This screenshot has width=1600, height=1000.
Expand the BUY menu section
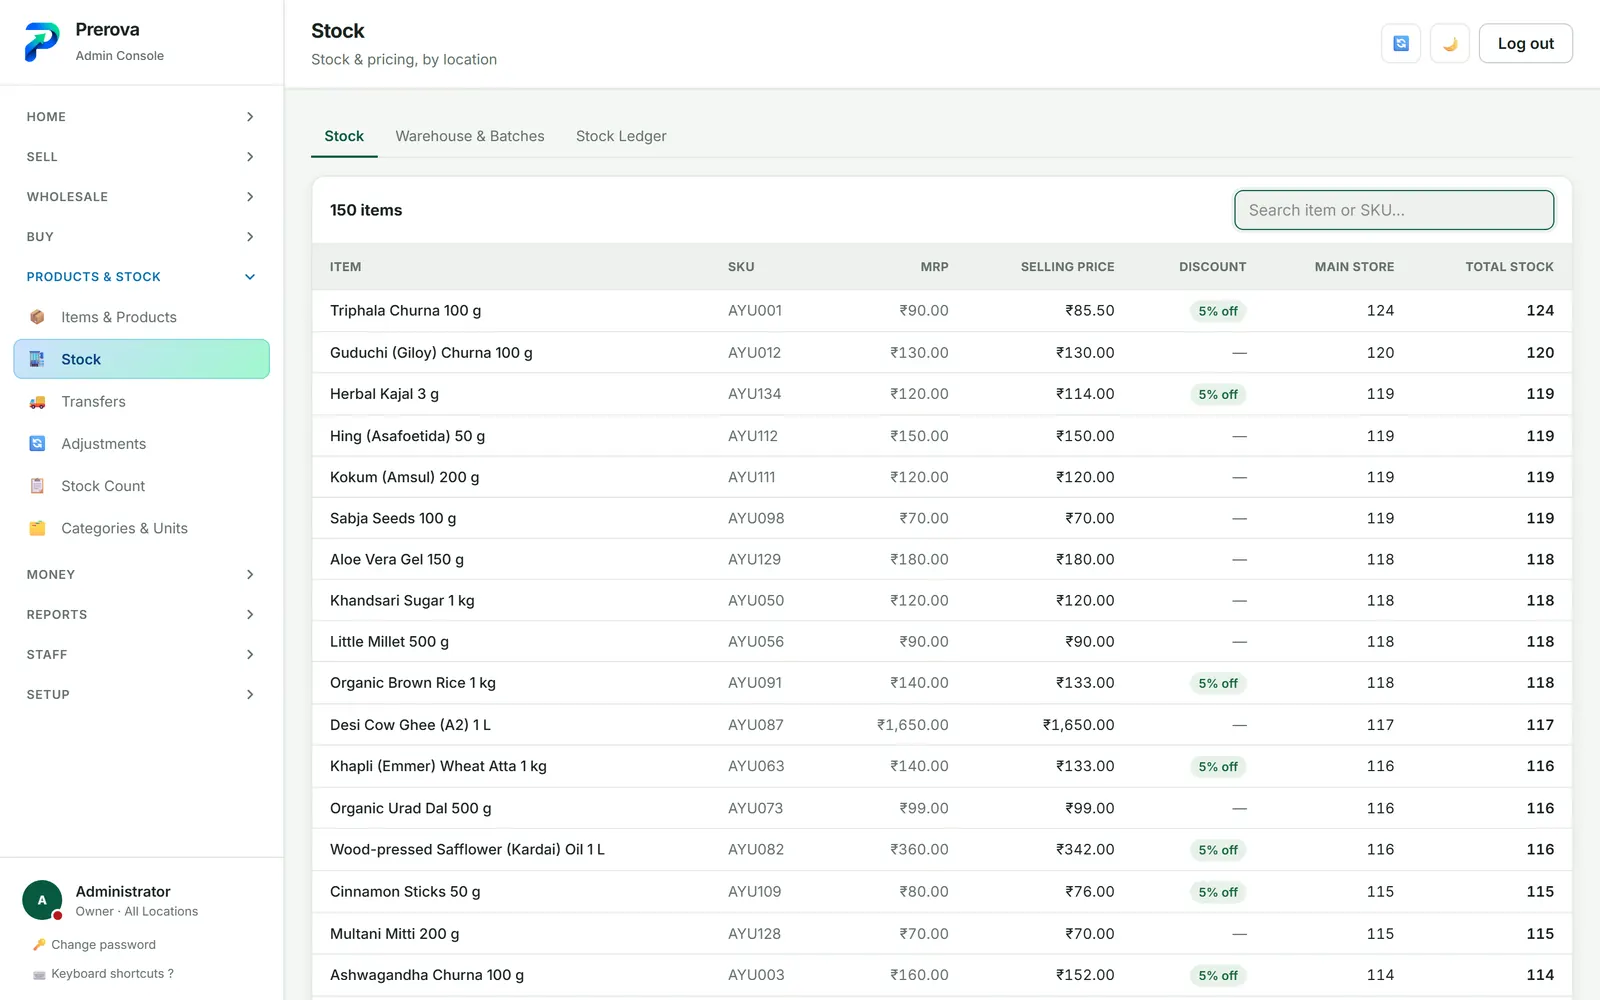[x=141, y=237]
